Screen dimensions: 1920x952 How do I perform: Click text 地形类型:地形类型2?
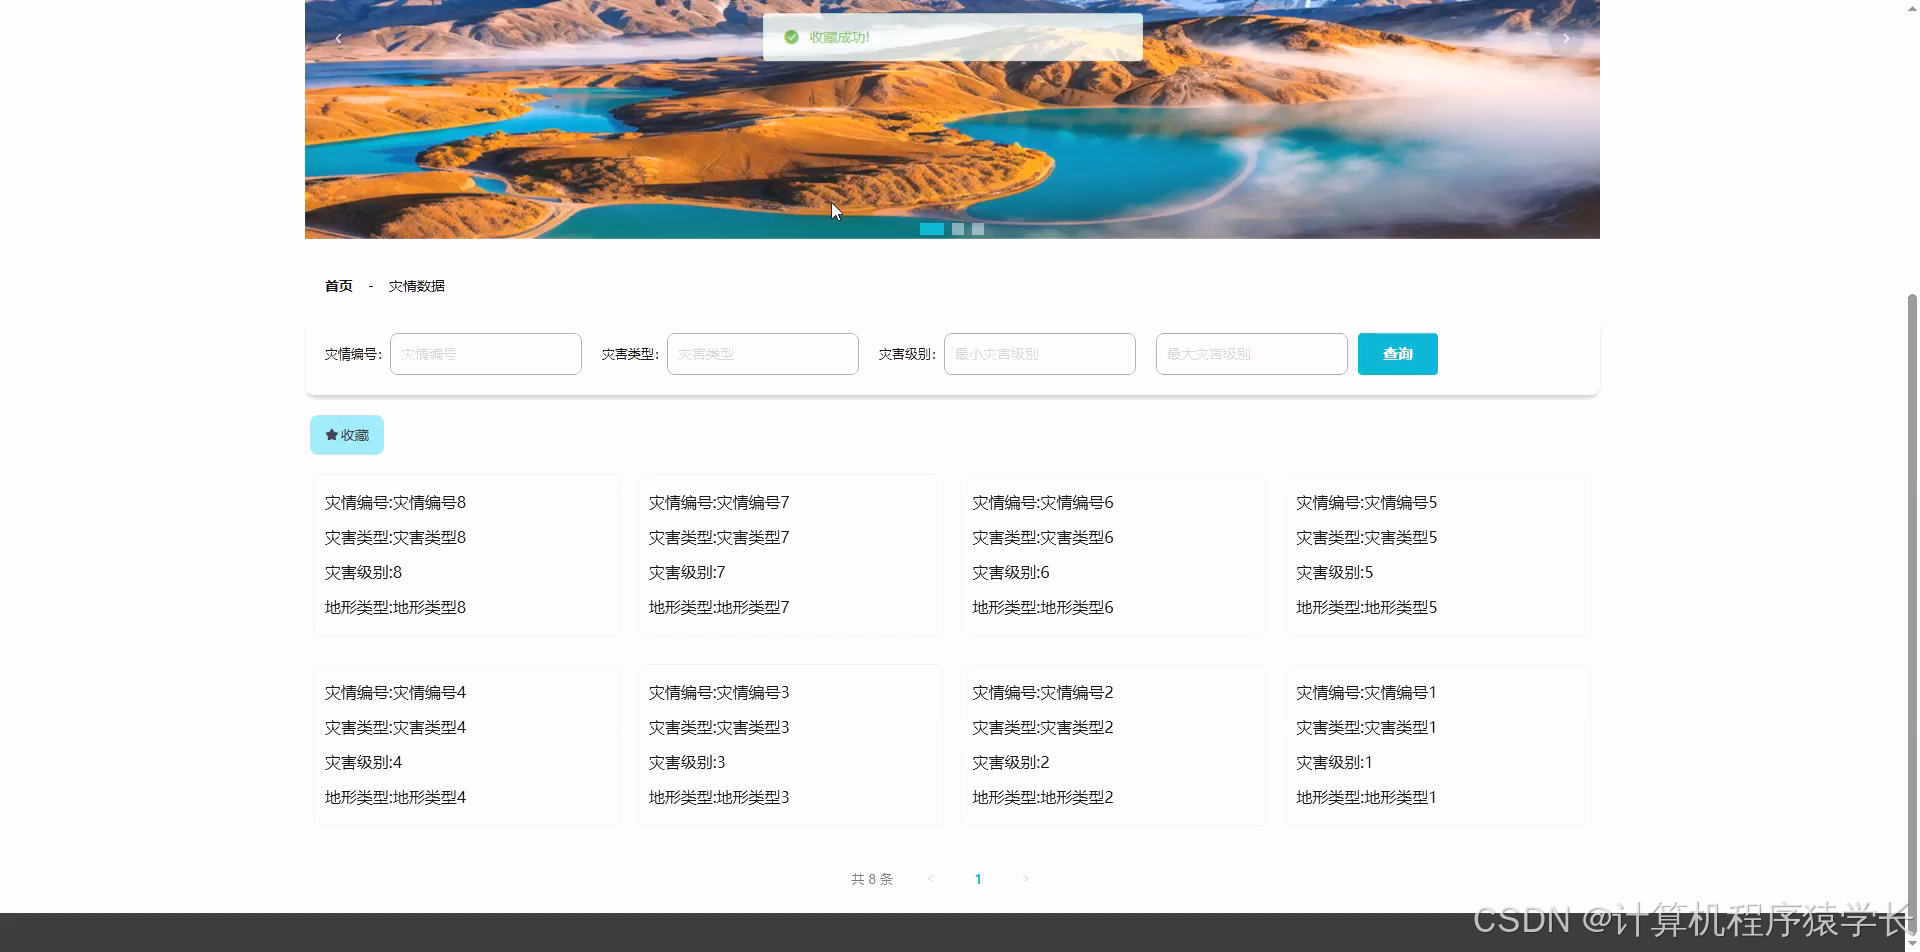[x=1043, y=798]
